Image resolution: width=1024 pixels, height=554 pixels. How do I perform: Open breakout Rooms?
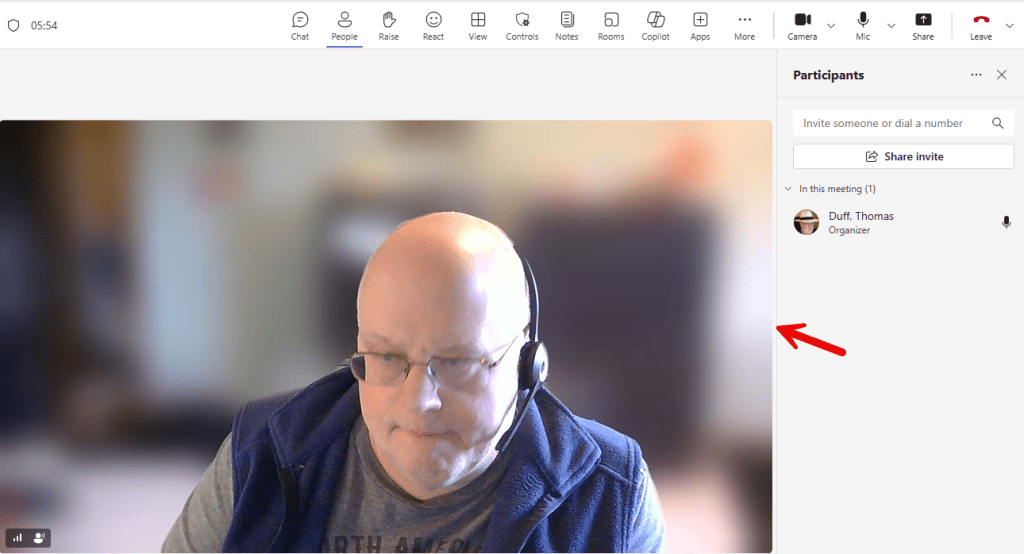click(611, 25)
